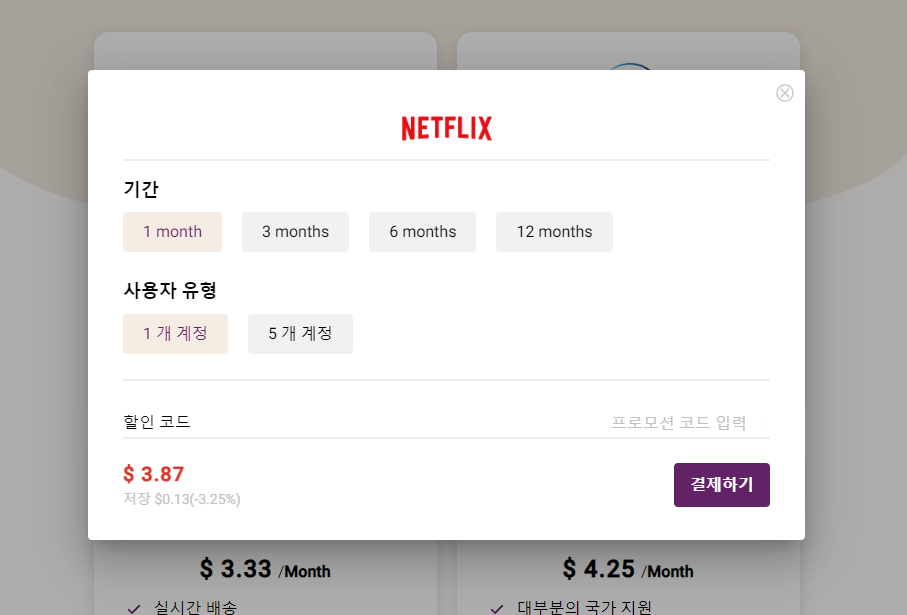
Task: Choose the 6 months duration option
Action: click(x=422, y=232)
